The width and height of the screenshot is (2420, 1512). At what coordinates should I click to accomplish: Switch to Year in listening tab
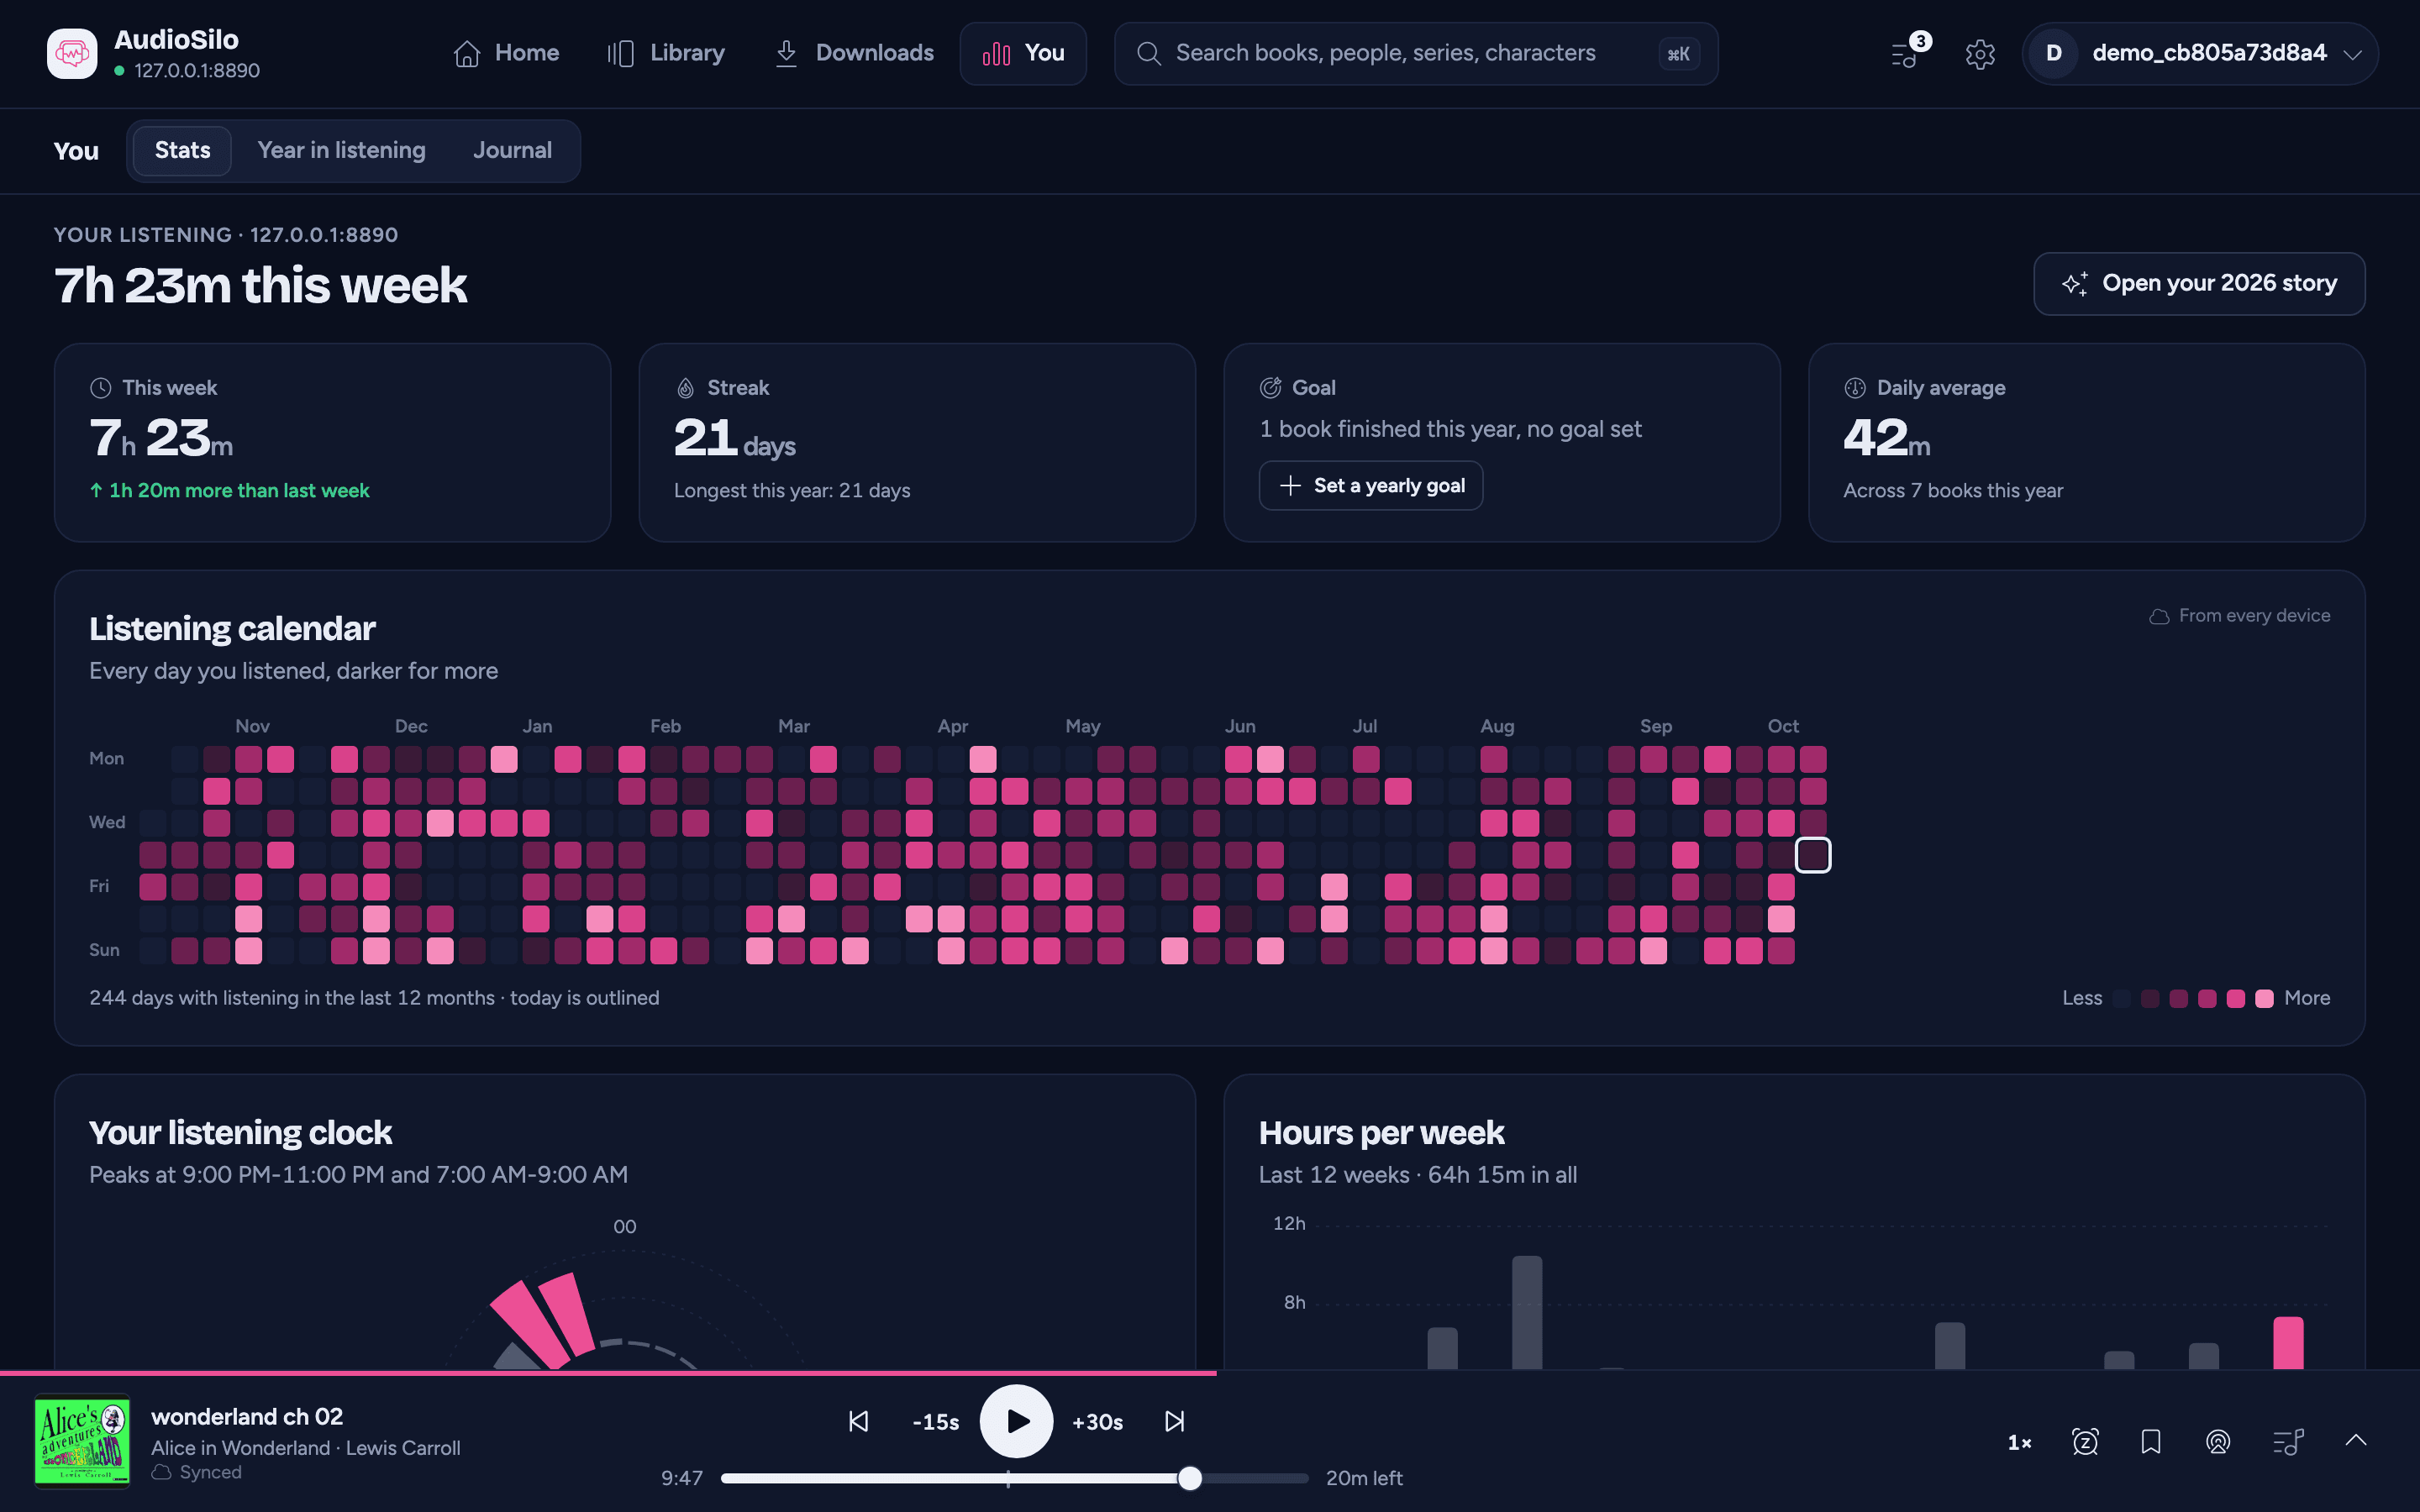[x=341, y=150]
